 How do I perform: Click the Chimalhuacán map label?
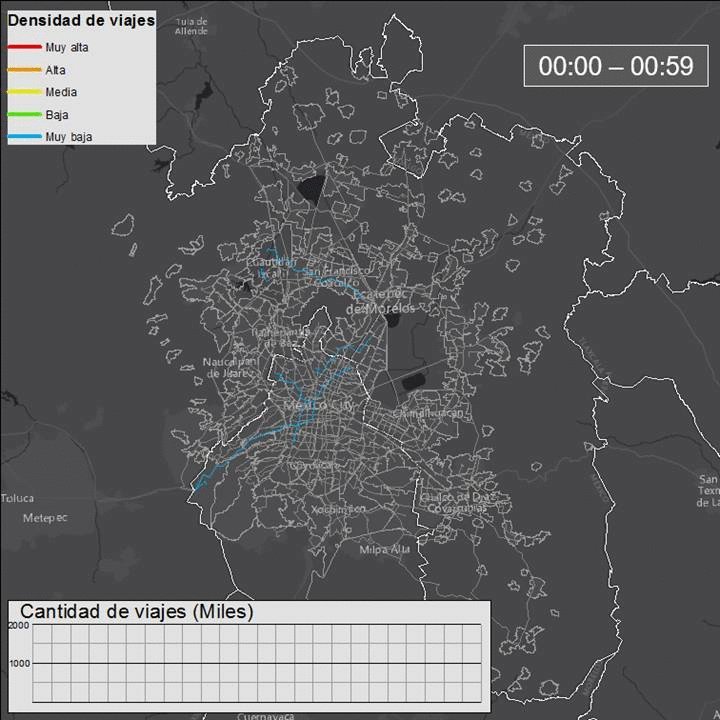pos(430,412)
